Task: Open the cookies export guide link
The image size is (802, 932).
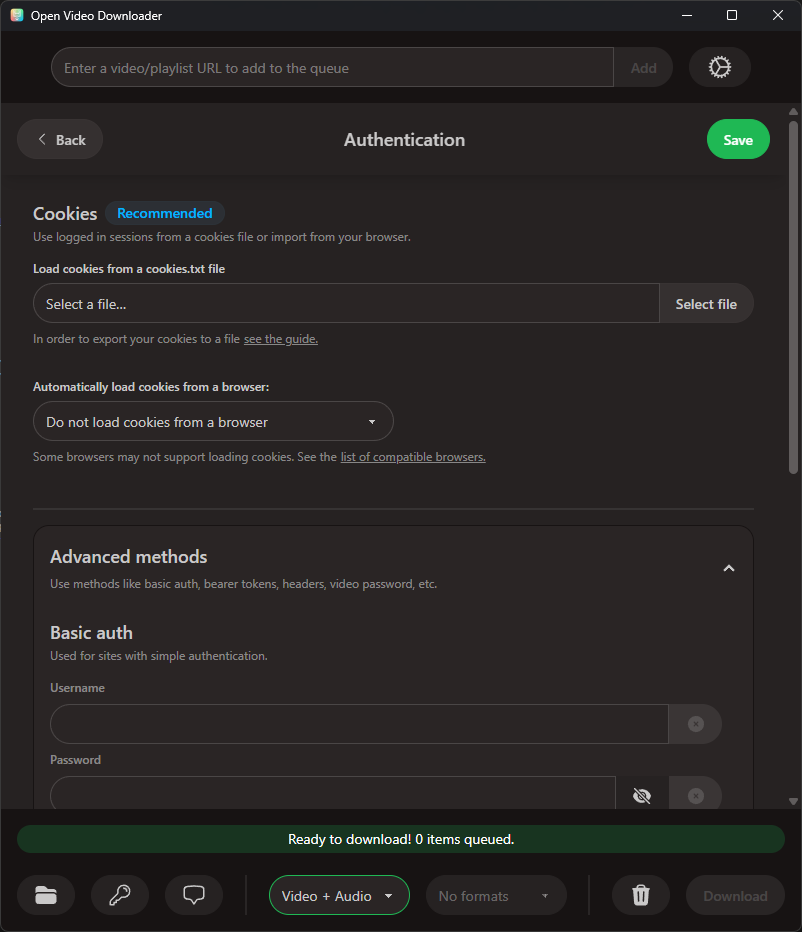Action: [280, 338]
